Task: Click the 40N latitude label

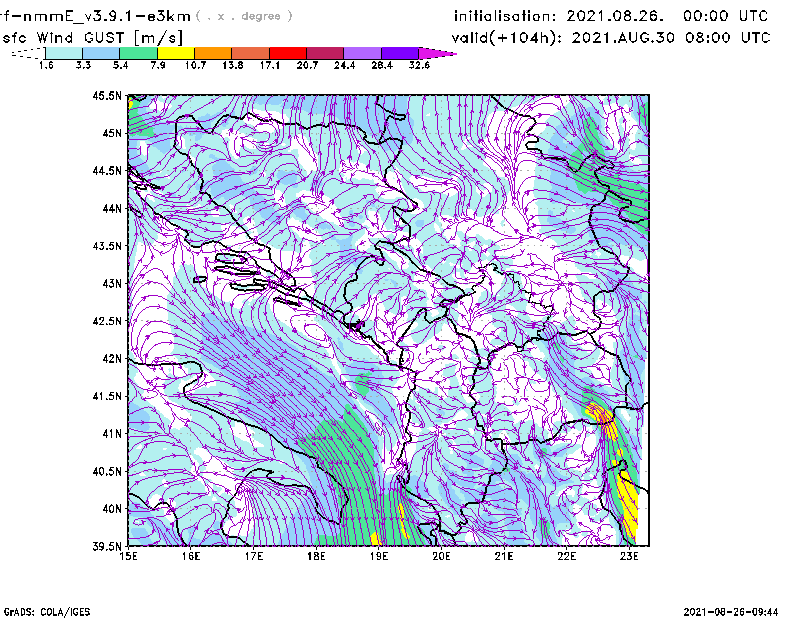Action: (112, 509)
